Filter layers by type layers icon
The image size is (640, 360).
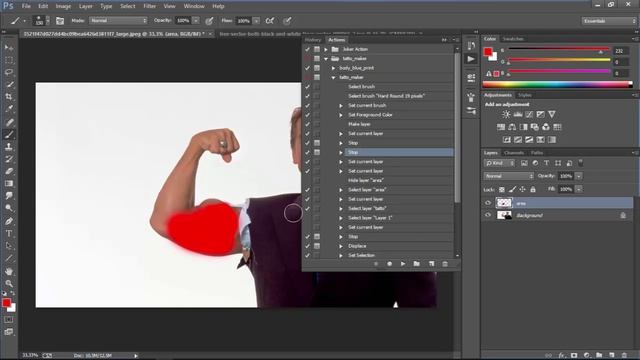pos(546,163)
